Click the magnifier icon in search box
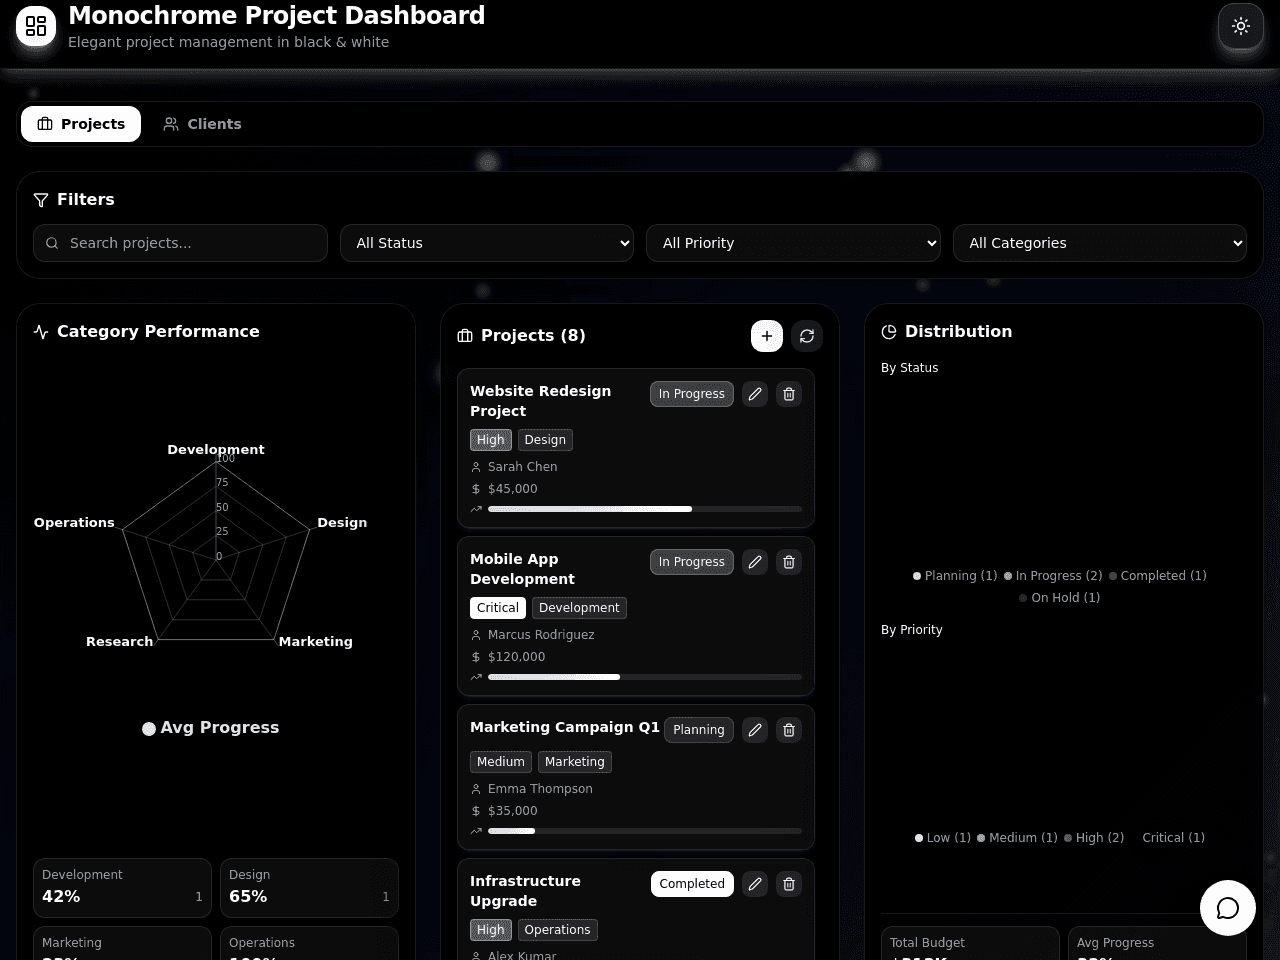Image resolution: width=1280 pixels, height=960 pixels. (x=52, y=243)
